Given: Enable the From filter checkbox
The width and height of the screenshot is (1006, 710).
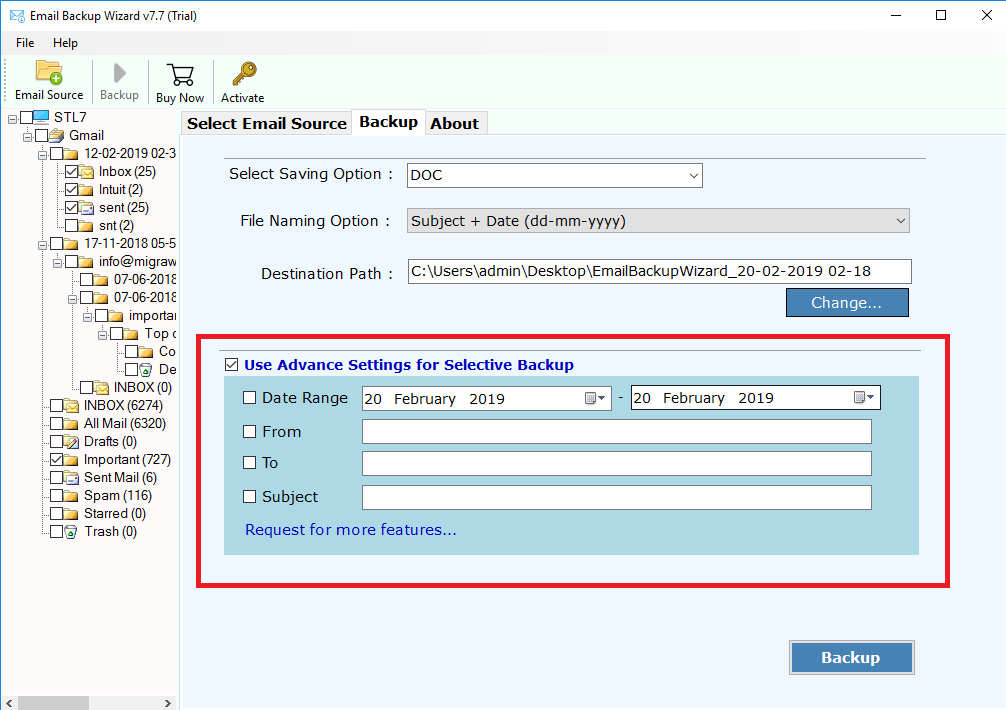Looking at the screenshot, I should (x=250, y=432).
